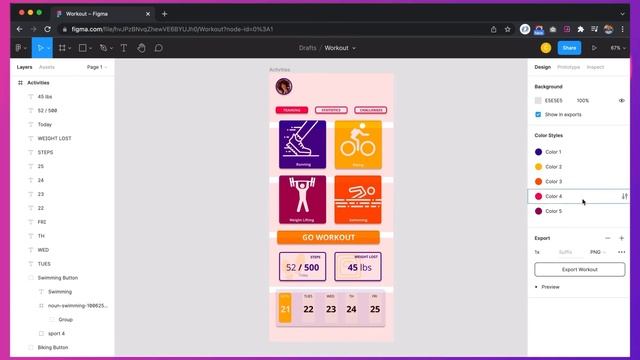Screen dimensions: 640x360
Task: Open export settings three-dot menu
Action: pyautogui.click(x=622, y=252)
